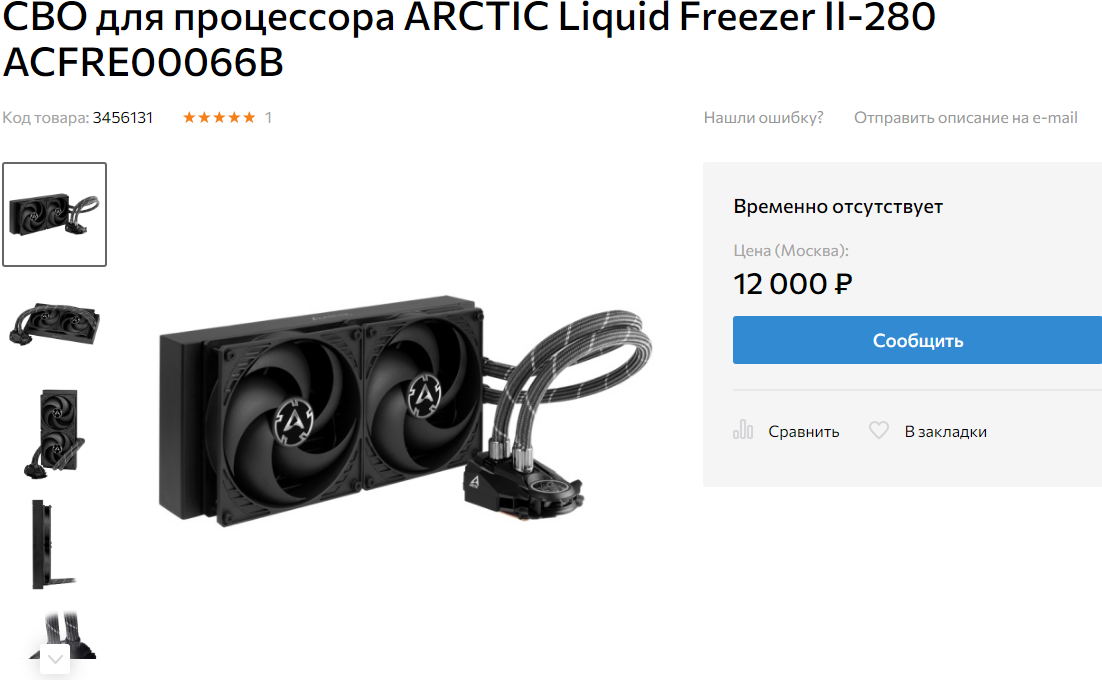Image resolution: width=1102 pixels, height=680 pixels.
Task: Click the compare bar-chart icon
Action: pos(743,430)
